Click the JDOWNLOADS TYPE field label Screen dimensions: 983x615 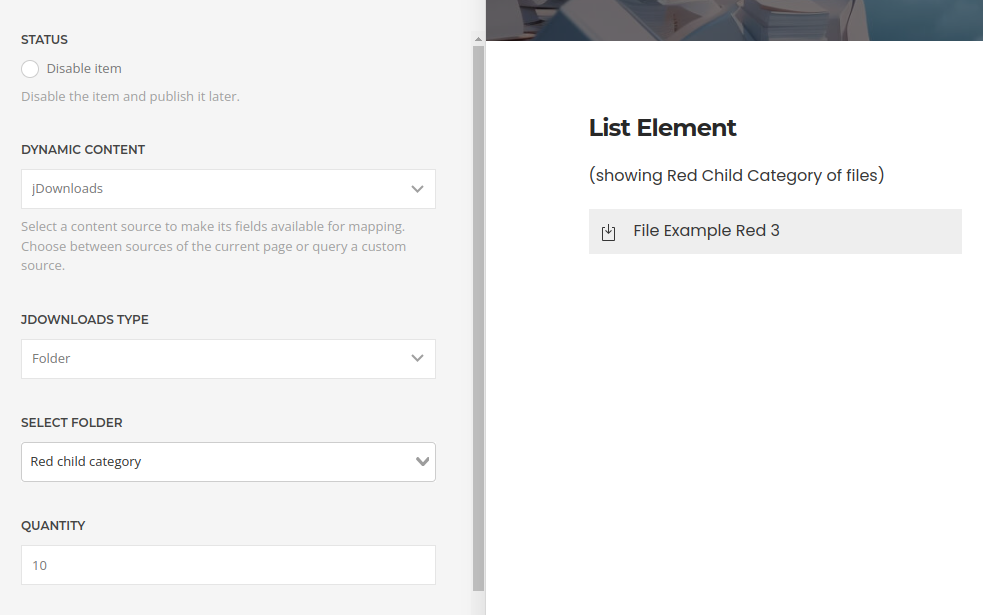85,319
